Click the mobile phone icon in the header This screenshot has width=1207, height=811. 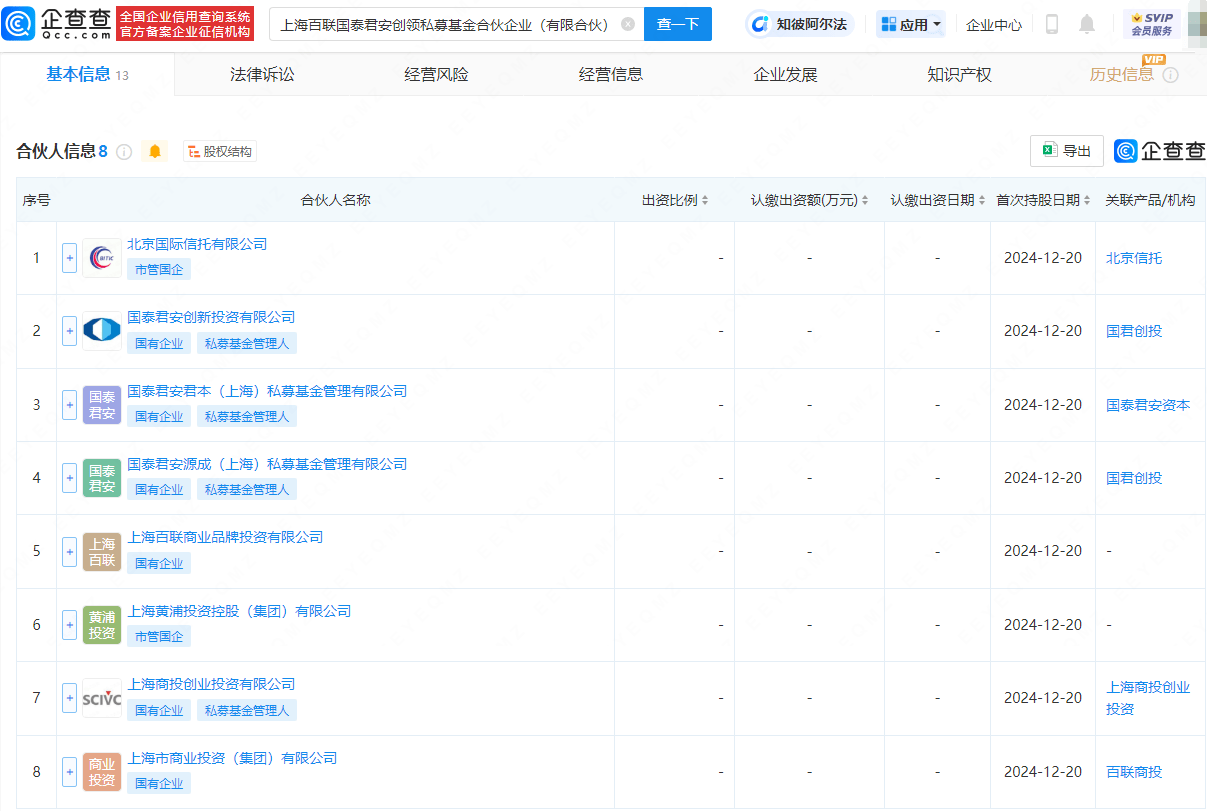(1051, 24)
